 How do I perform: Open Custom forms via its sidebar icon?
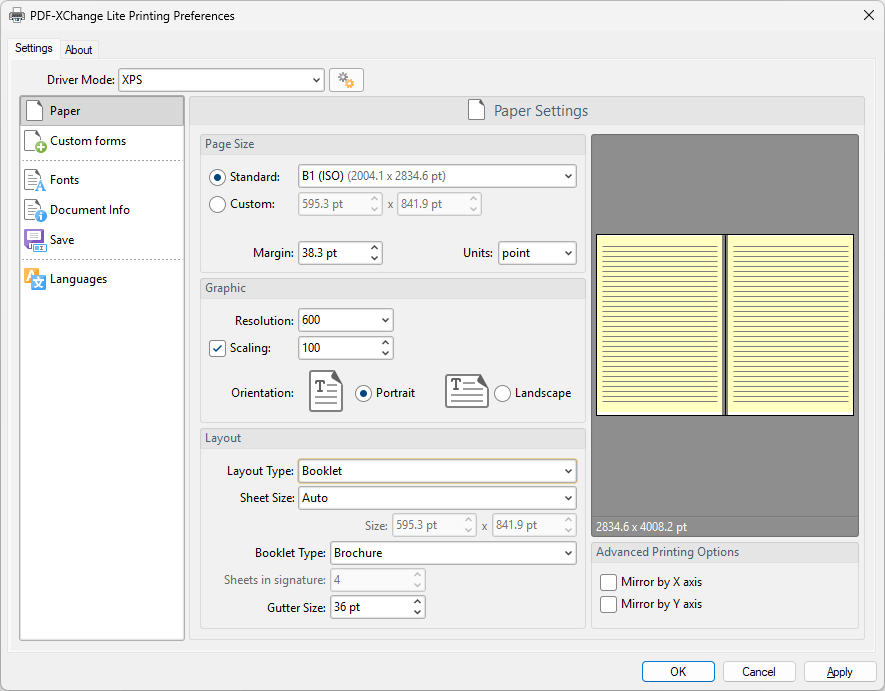(x=35, y=142)
